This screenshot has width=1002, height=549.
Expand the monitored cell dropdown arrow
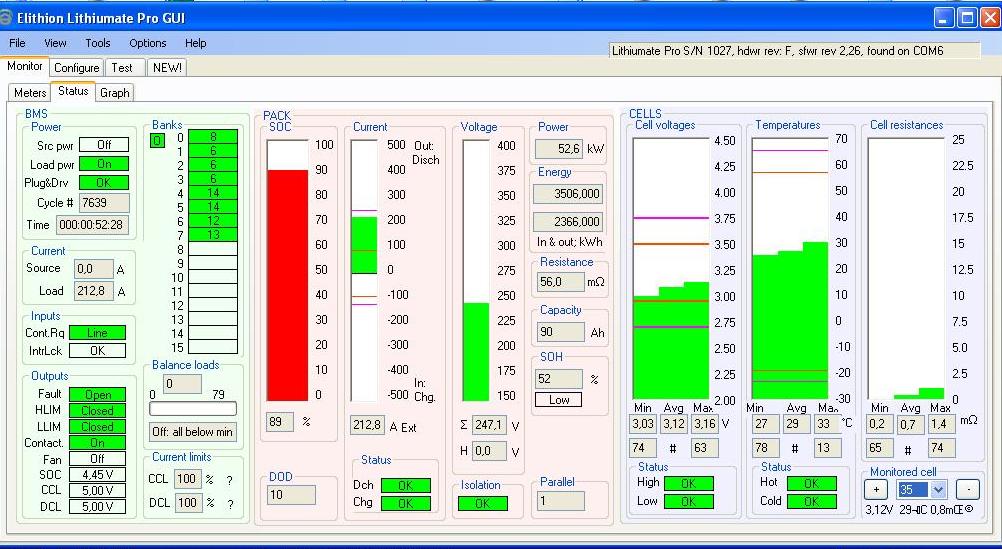(x=937, y=490)
